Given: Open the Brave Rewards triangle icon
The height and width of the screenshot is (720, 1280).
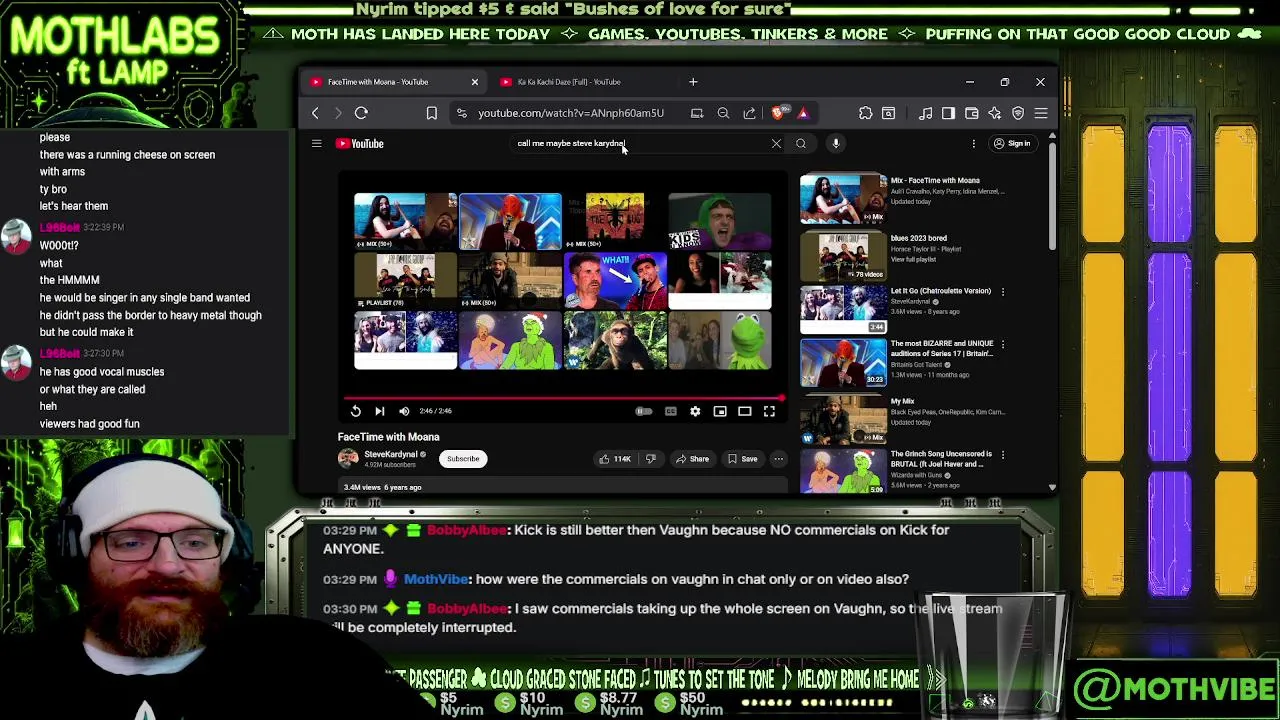Looking at the screenshot, I should pyautogui.click(x=802, y=113).
